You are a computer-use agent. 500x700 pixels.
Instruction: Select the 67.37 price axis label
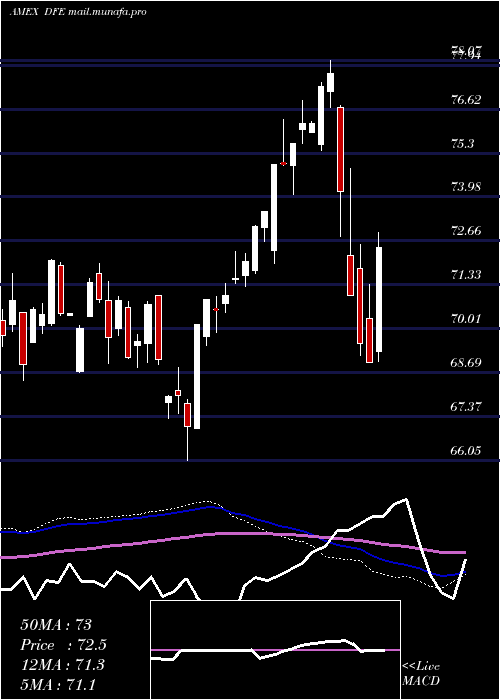[466, 407]
